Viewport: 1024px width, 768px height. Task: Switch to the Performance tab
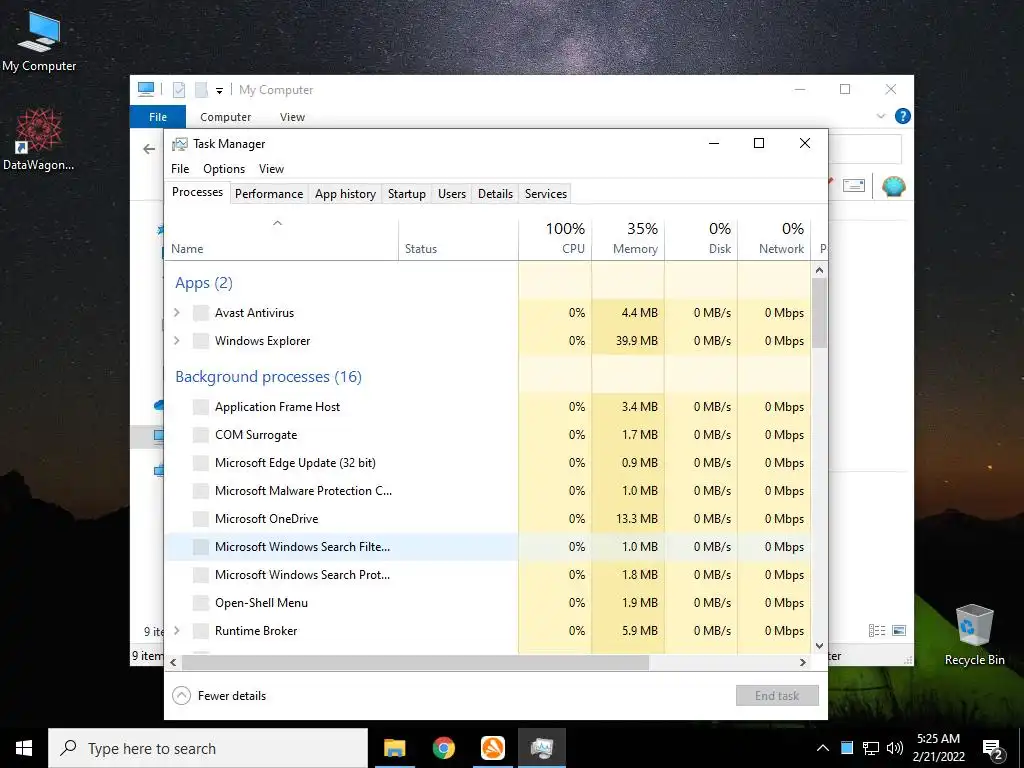tap(269, 194)
